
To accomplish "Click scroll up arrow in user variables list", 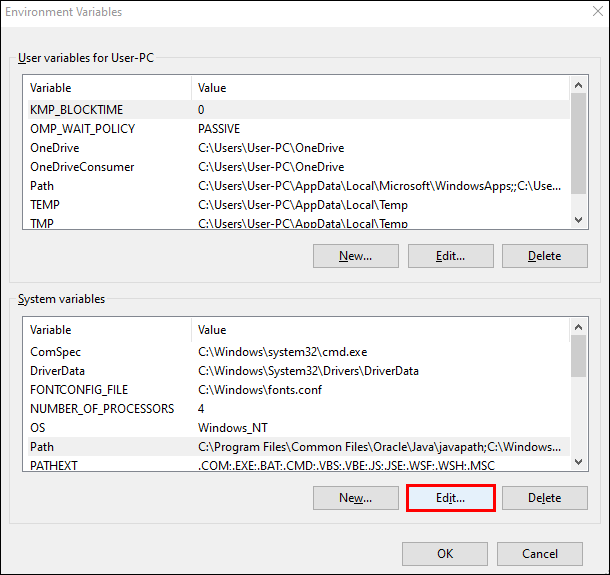I will 578,85.
